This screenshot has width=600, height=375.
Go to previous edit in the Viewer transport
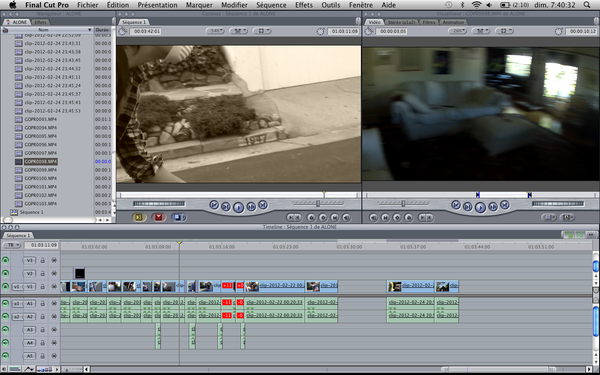pyautogui.click(x=456, y=205)
